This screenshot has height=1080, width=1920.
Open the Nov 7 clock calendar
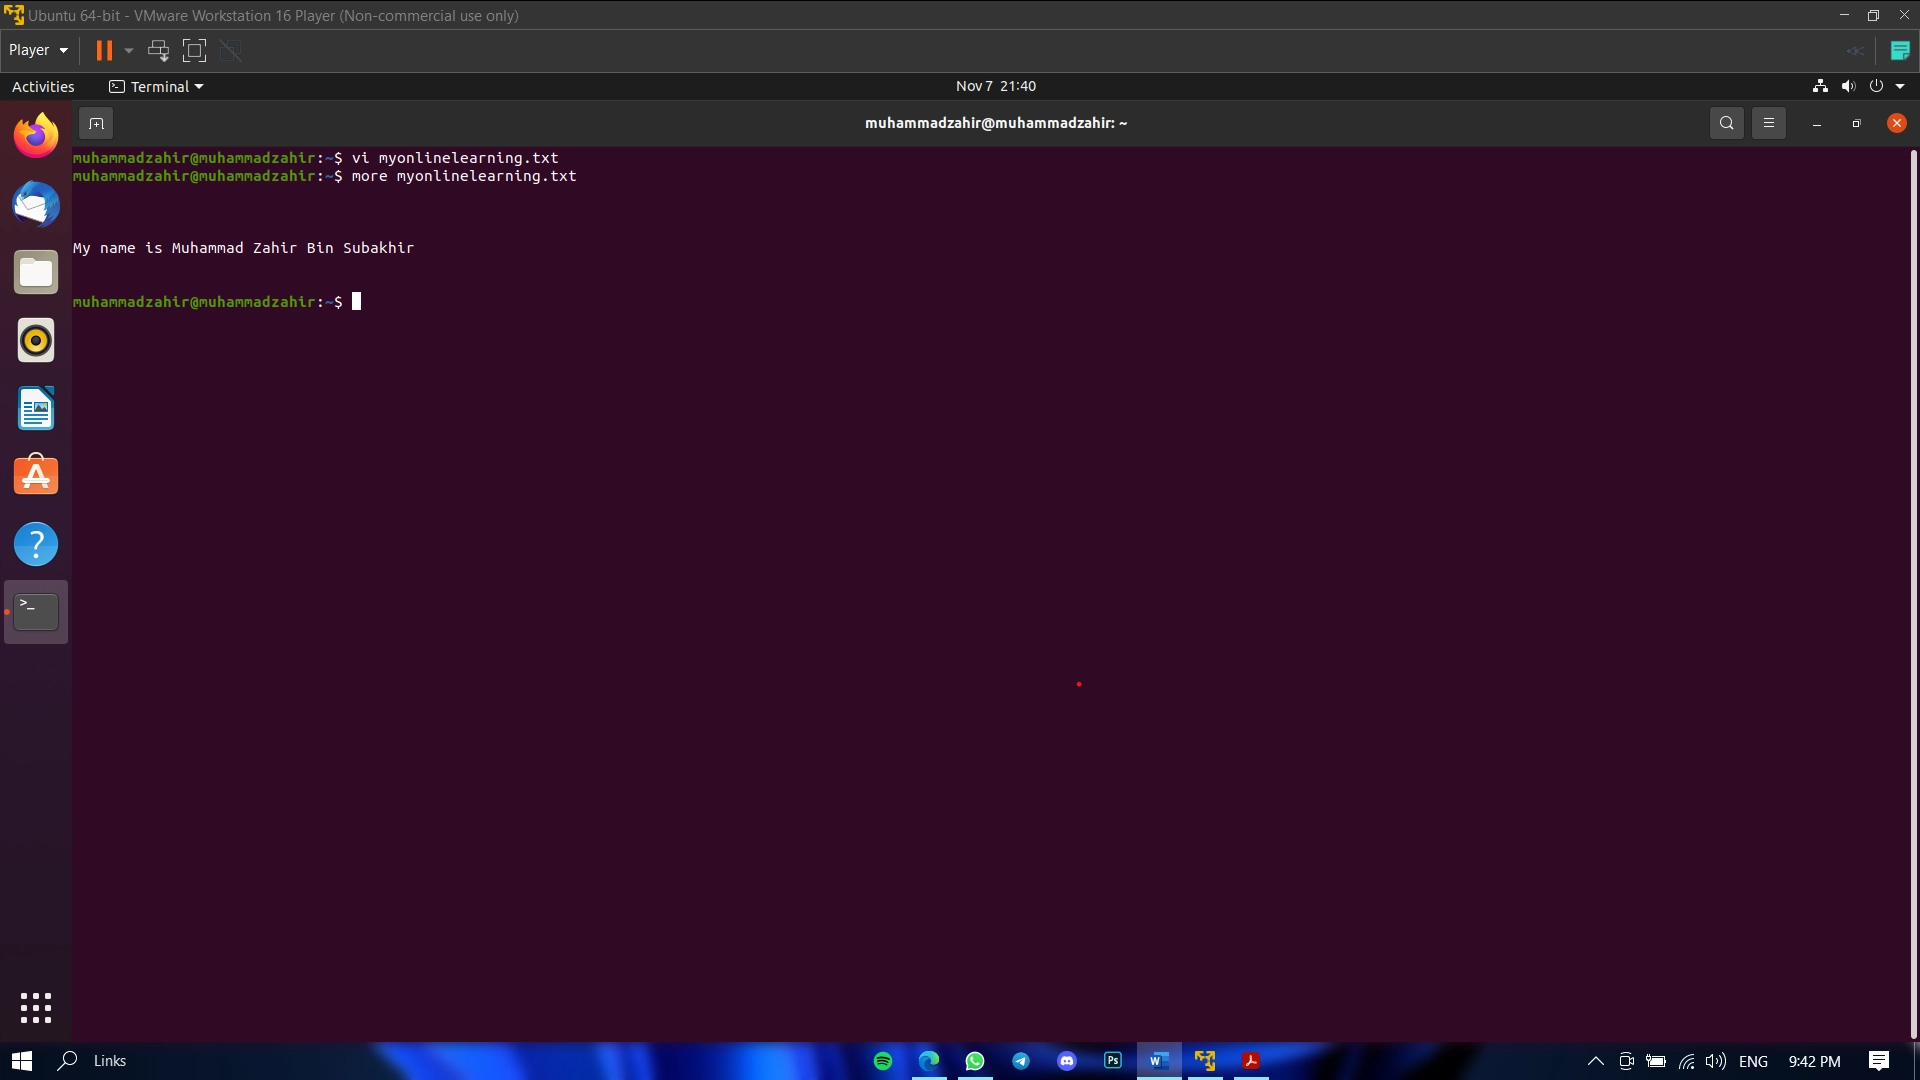[x=995, y=87]
